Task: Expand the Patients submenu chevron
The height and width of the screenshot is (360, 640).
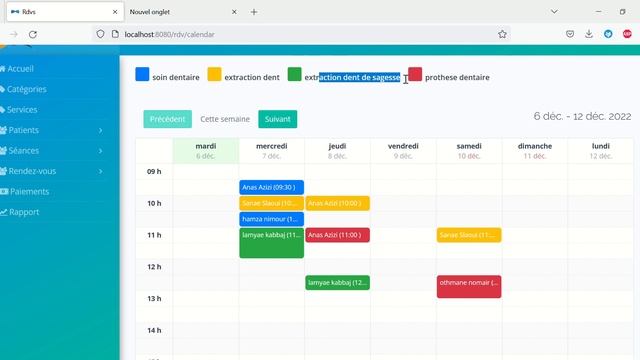Action: pos(100,130)
